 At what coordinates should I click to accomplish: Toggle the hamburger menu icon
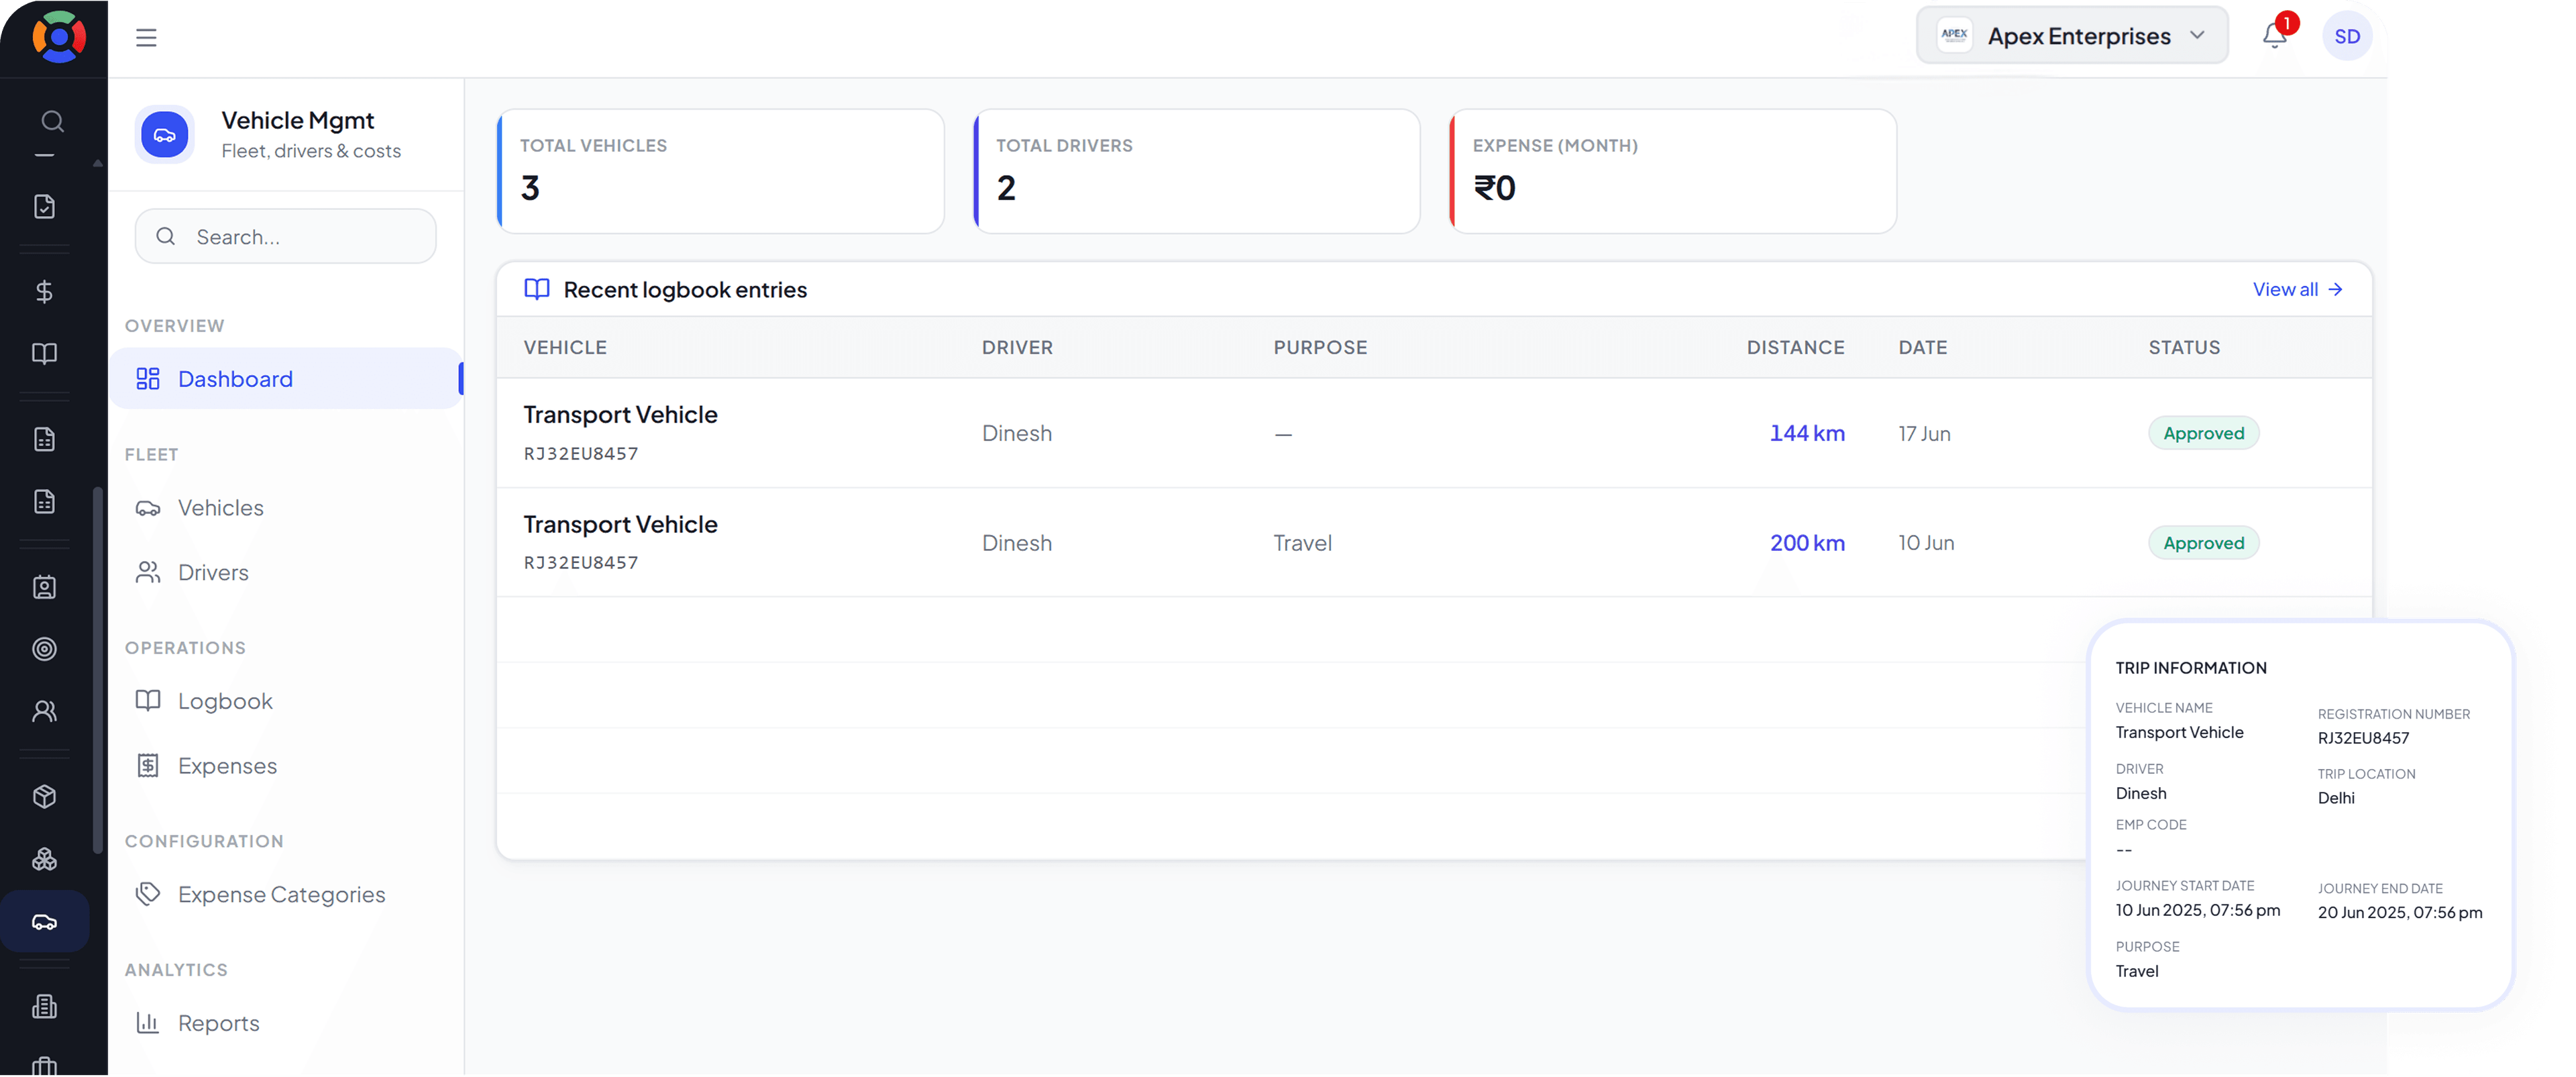[x=146, y=38]
